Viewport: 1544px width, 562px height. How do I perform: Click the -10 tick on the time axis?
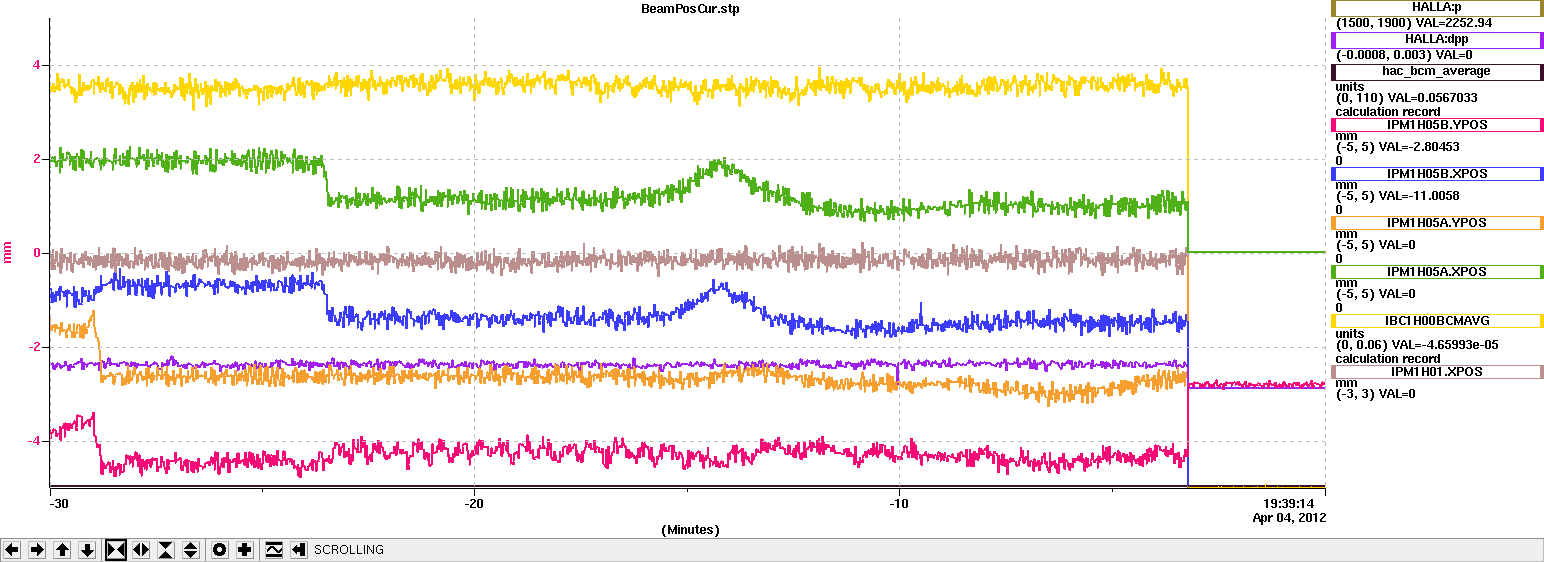tap(899, 504)
